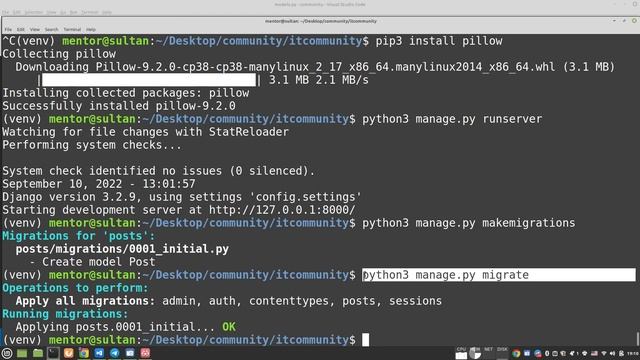This screenshot has height=360, width=640.
Task: Open the Bluetooth tray icon
Action: coord(547,353)
